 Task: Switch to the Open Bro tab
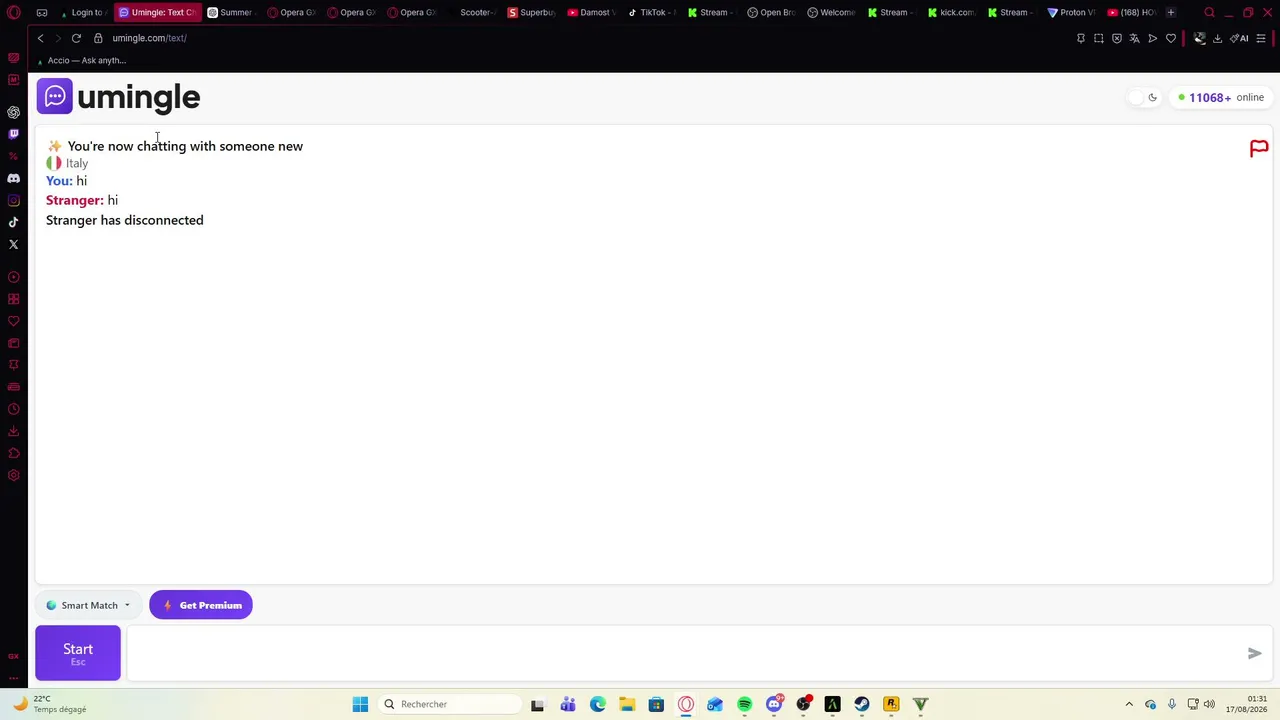pos(772,12)
